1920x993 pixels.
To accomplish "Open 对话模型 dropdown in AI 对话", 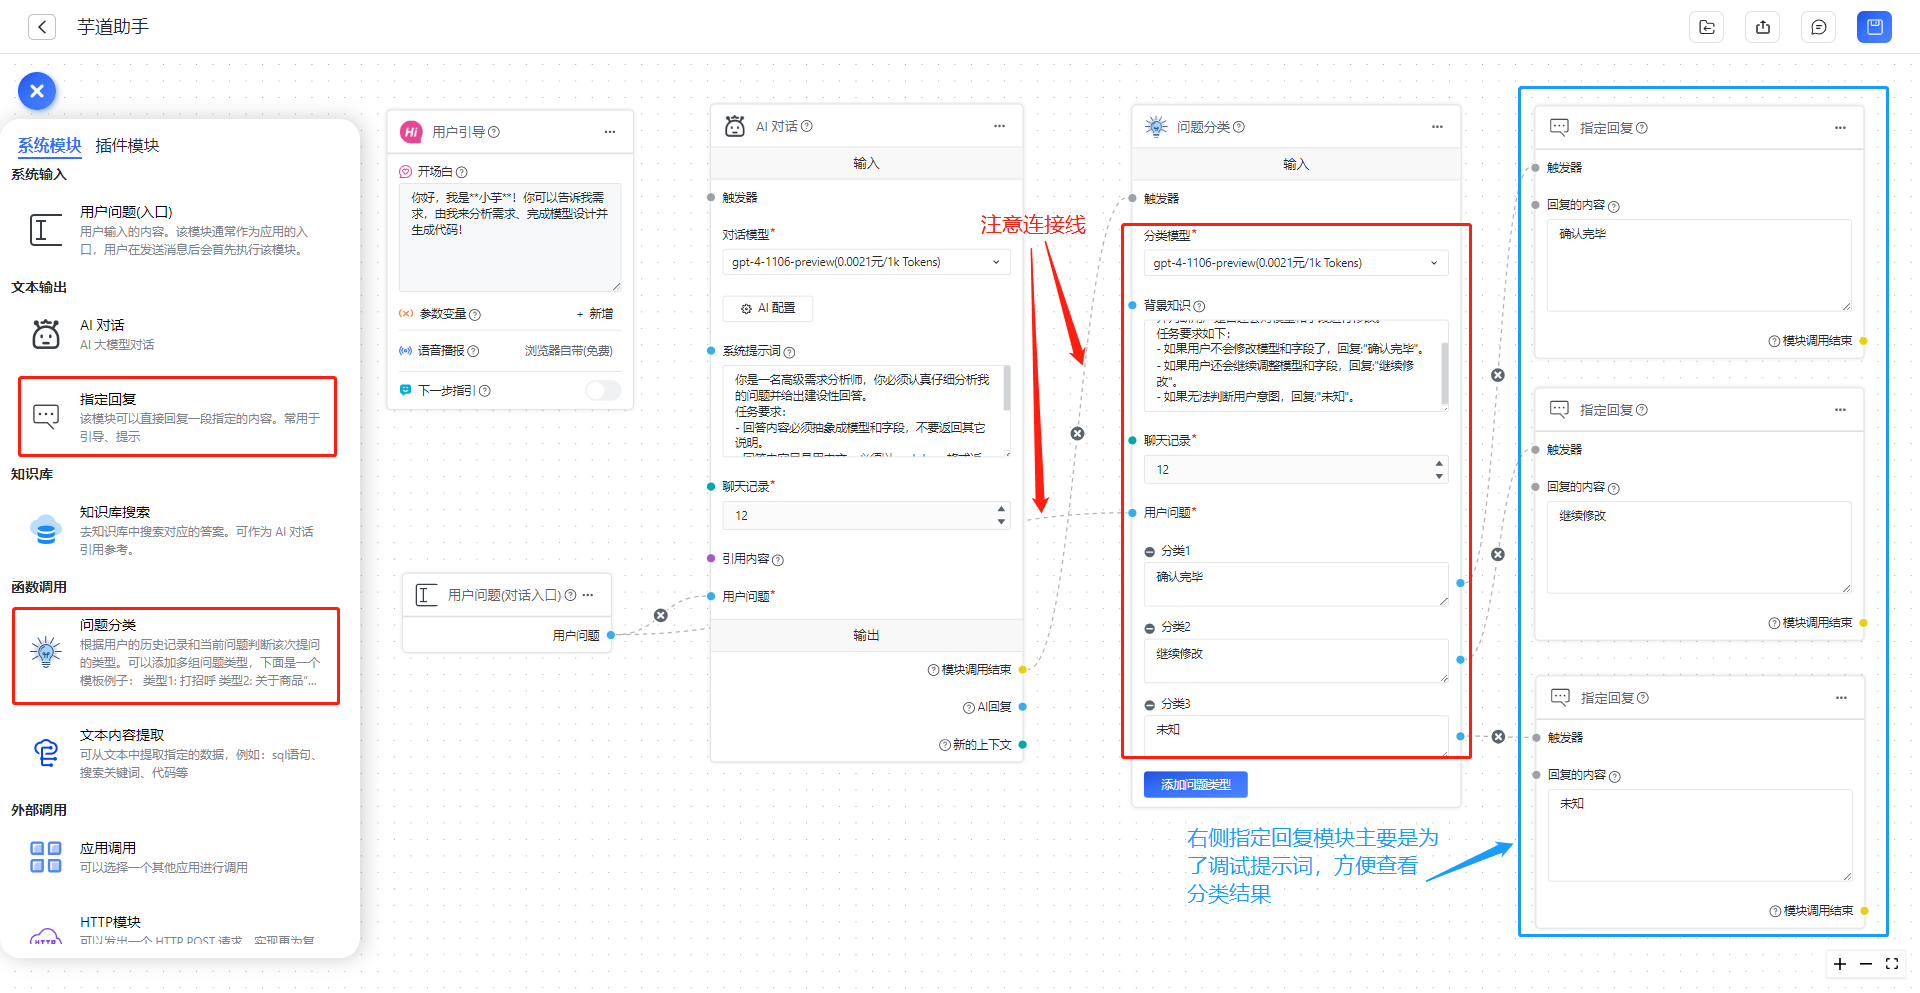I will 866,262.
